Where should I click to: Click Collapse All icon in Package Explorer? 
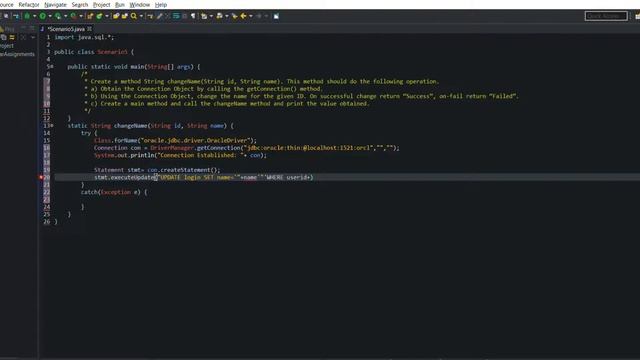[4, 37]
